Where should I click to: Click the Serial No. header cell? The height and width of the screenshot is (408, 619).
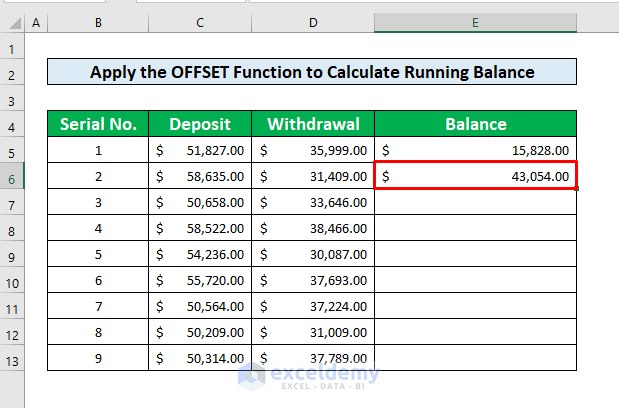click(98, 124)
